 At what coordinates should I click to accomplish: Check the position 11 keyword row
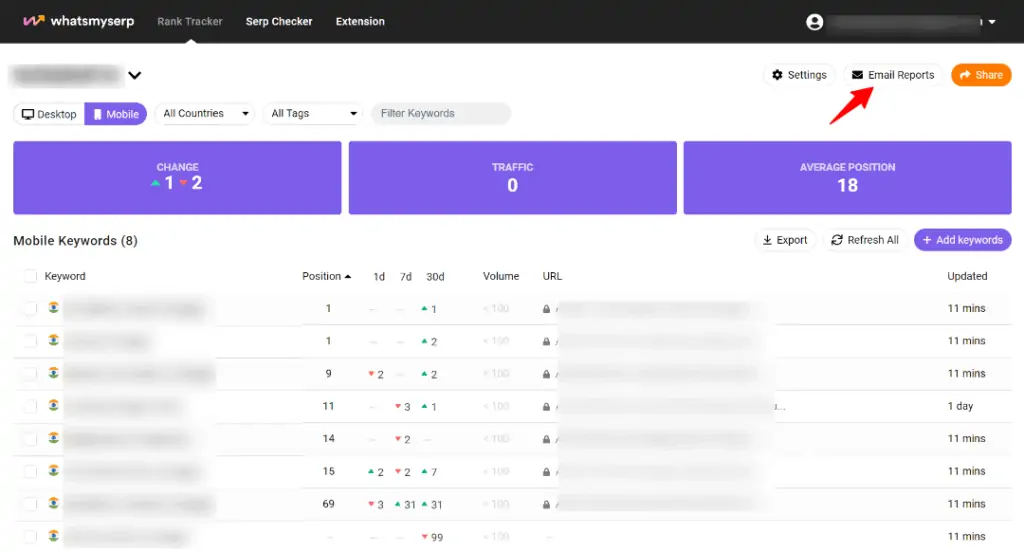pyautogui.click(x=30, y=406)
